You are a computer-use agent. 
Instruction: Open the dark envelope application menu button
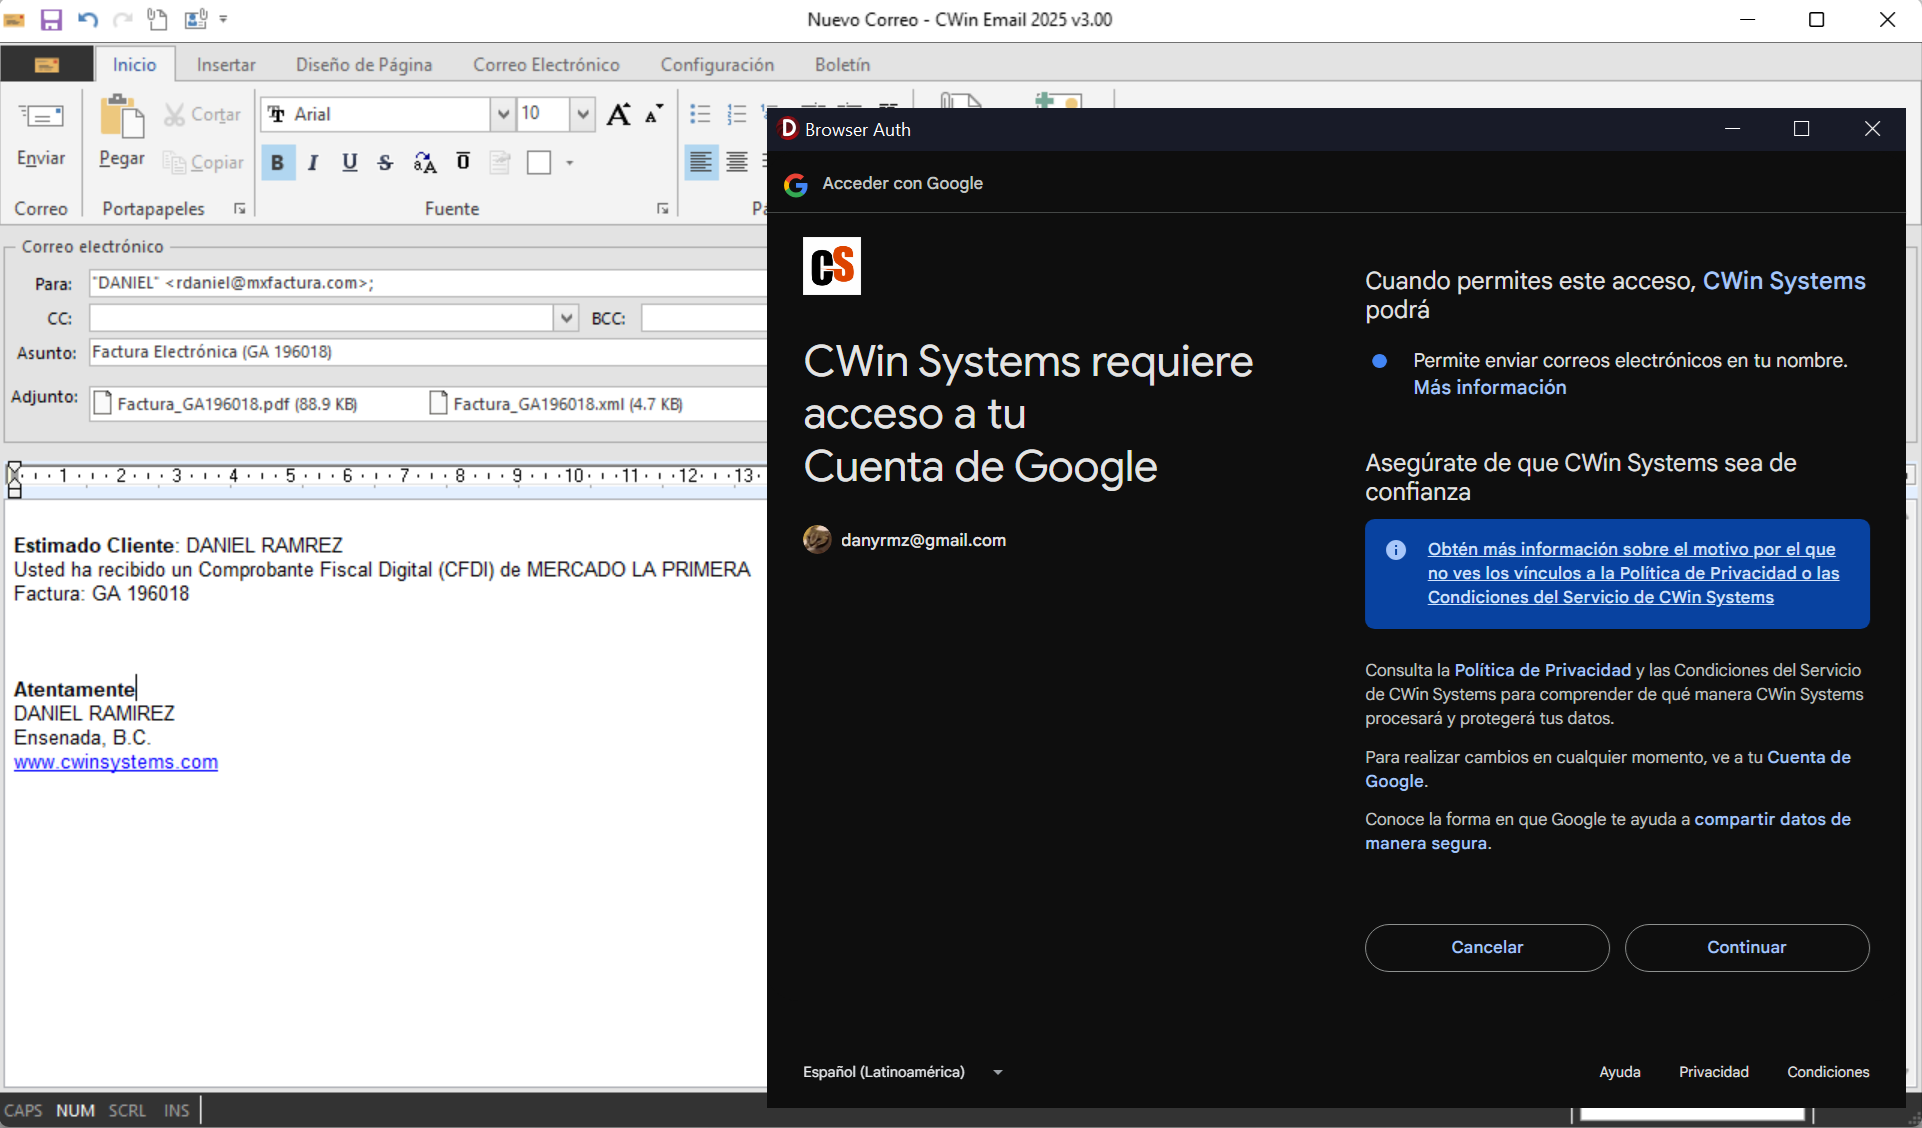(47, 64)
